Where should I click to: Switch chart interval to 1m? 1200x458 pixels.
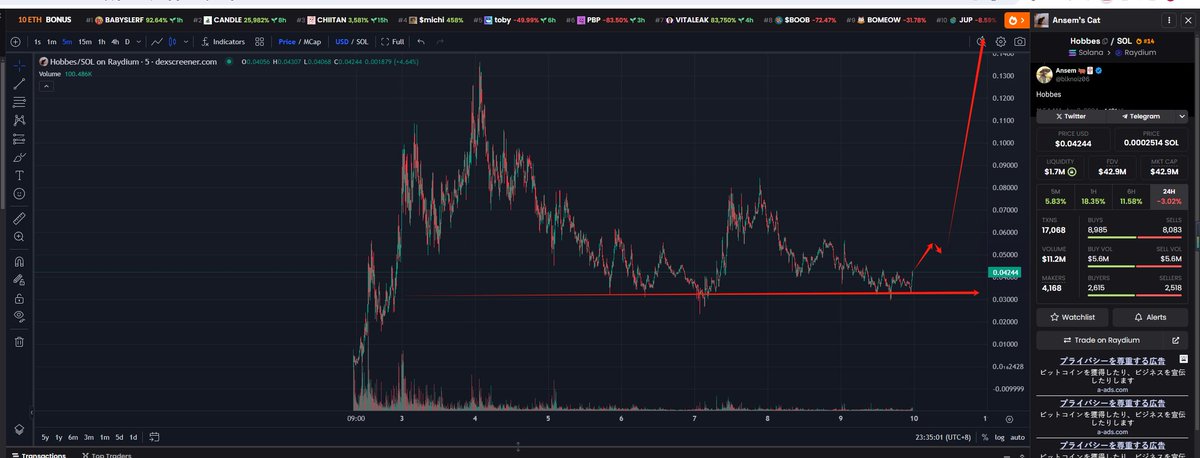click(x=51, y=42)
